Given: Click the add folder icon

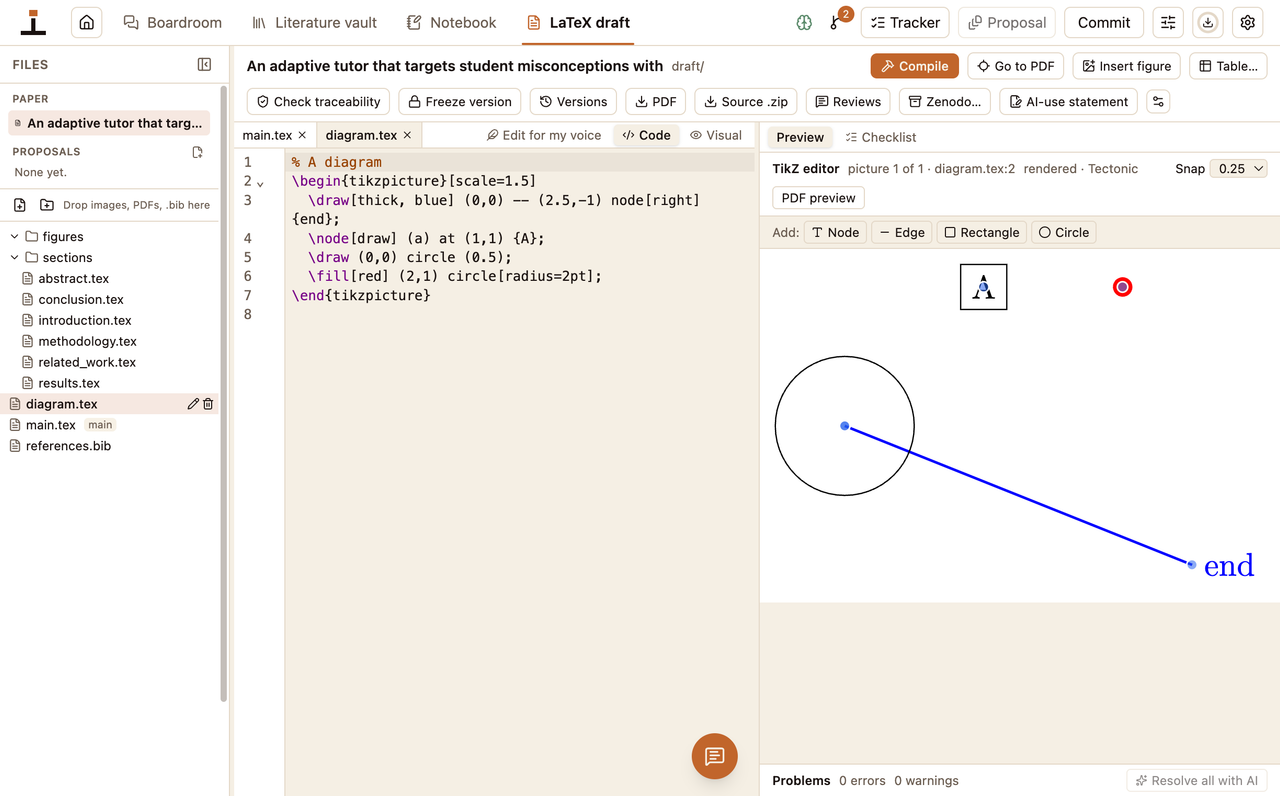Looking at the screenshot, I should tap(47, 205).
